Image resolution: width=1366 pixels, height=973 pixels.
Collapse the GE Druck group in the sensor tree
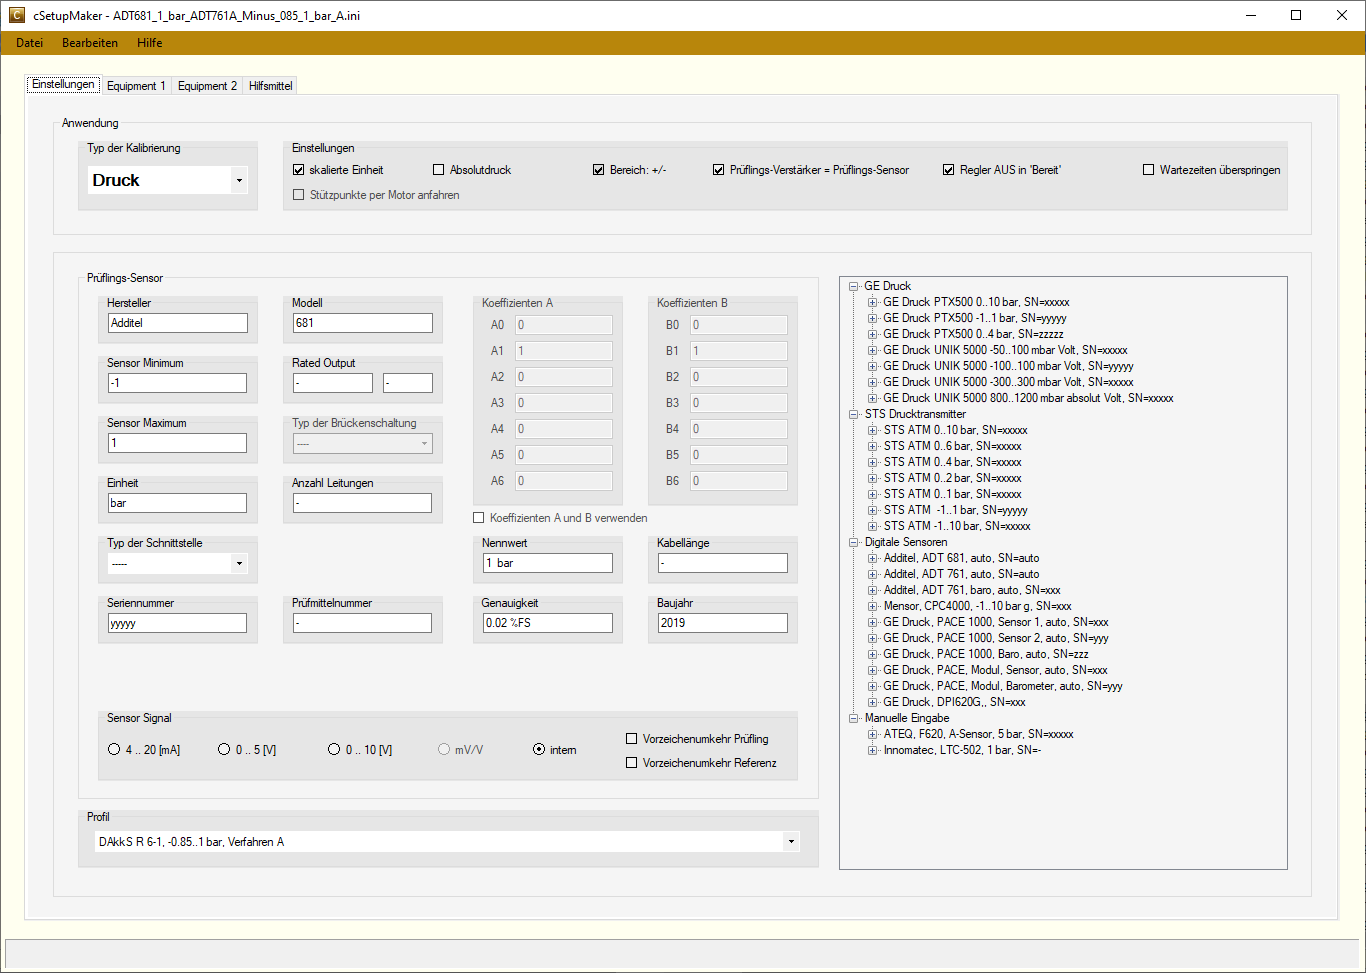pos(855,286)
